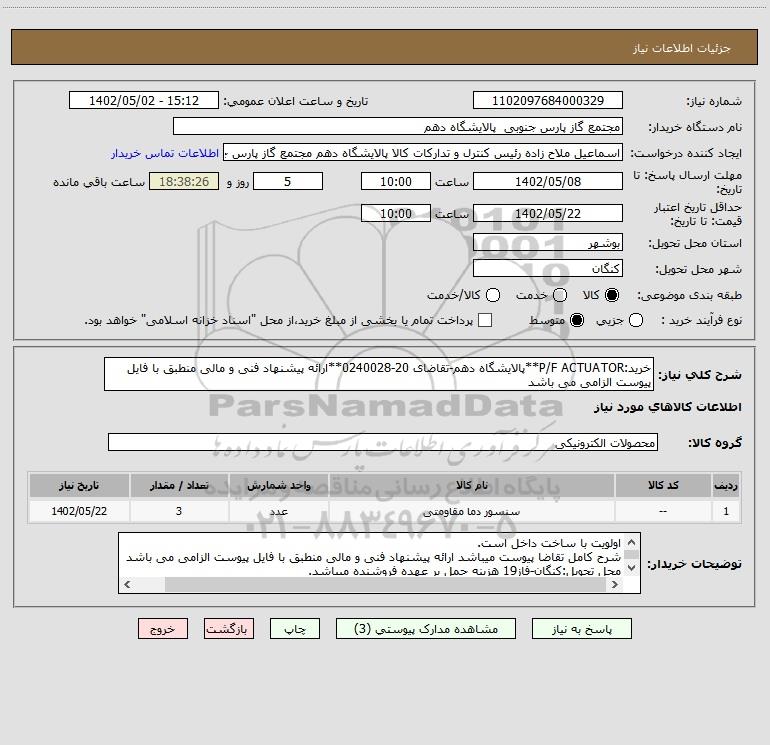770x745 pixels.
Task: View attached documents (3) button
Action: pos(426,629)
